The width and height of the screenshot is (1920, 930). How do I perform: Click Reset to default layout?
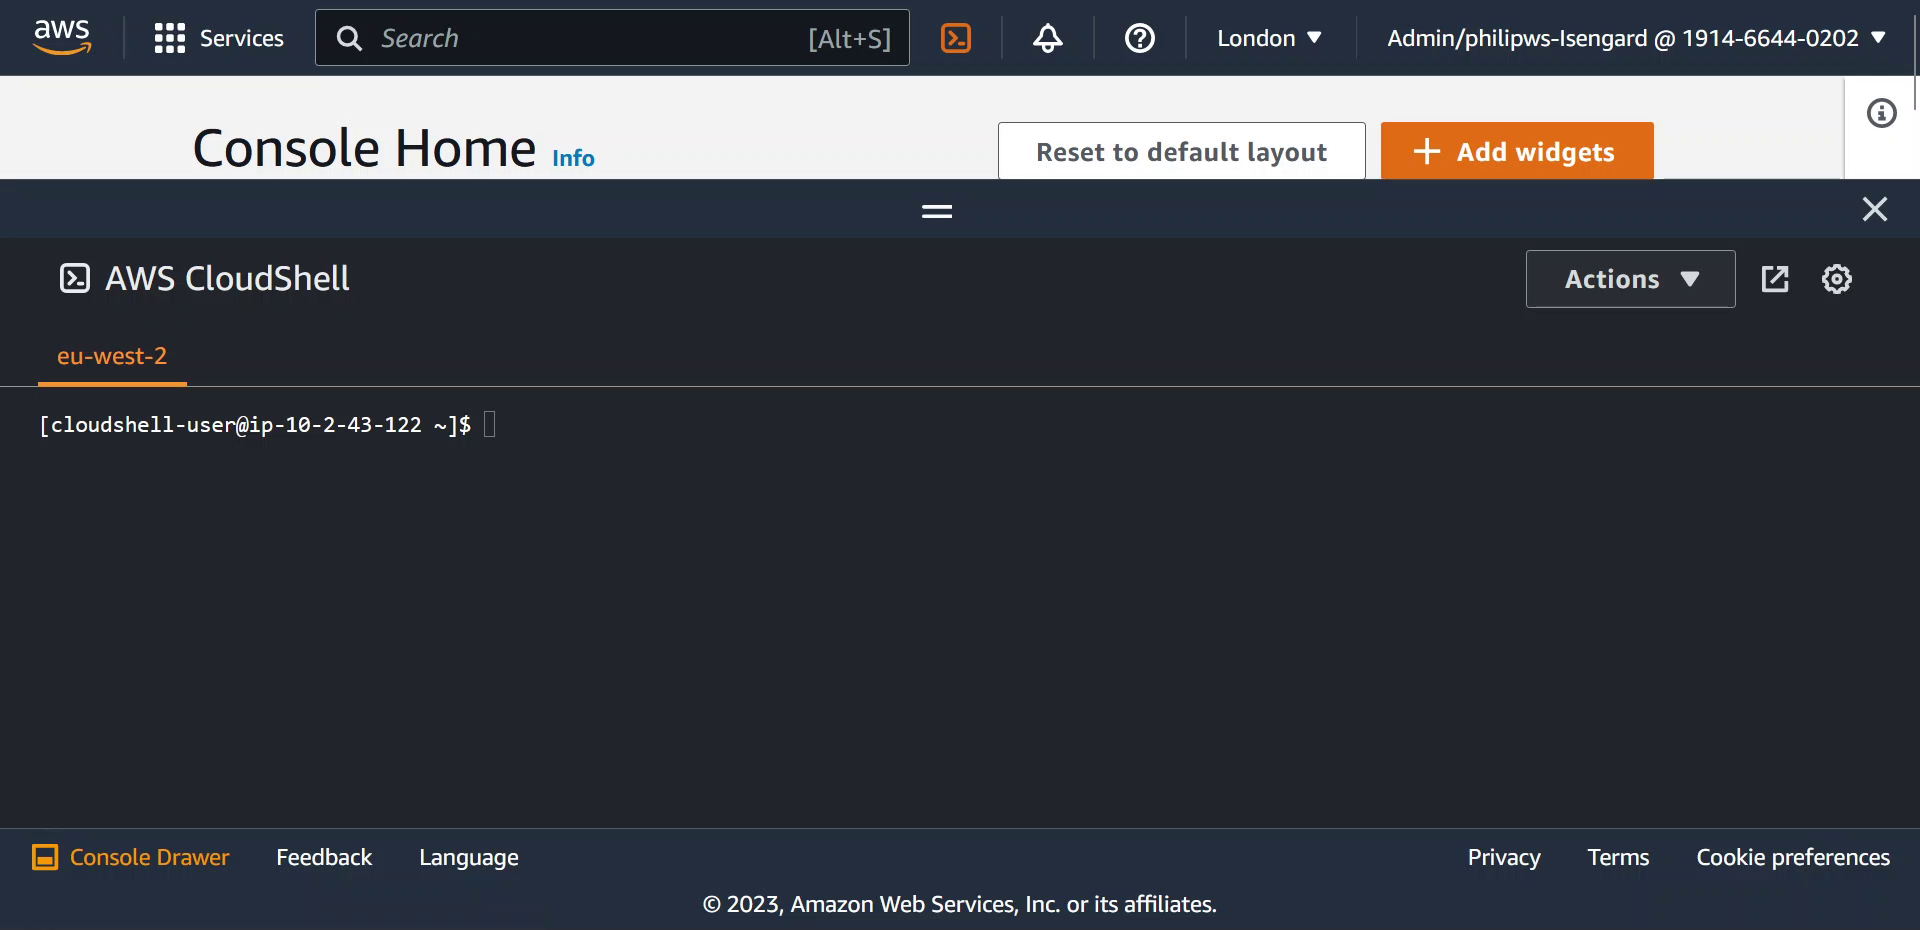point(1181,151)
